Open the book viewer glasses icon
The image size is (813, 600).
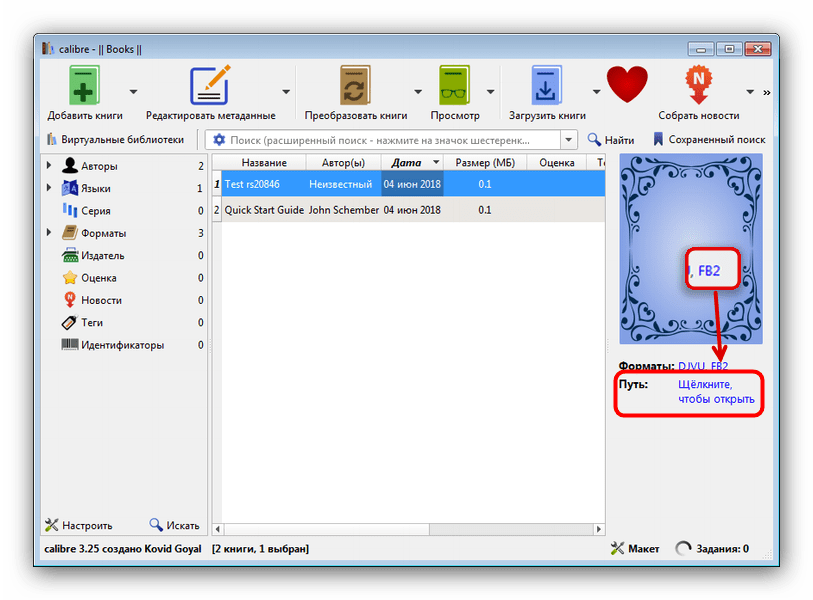tap(454, 85)
